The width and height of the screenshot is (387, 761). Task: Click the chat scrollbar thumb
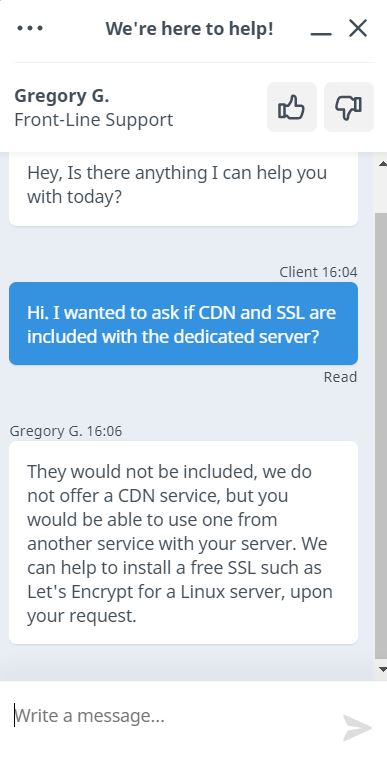coord(382,435)
